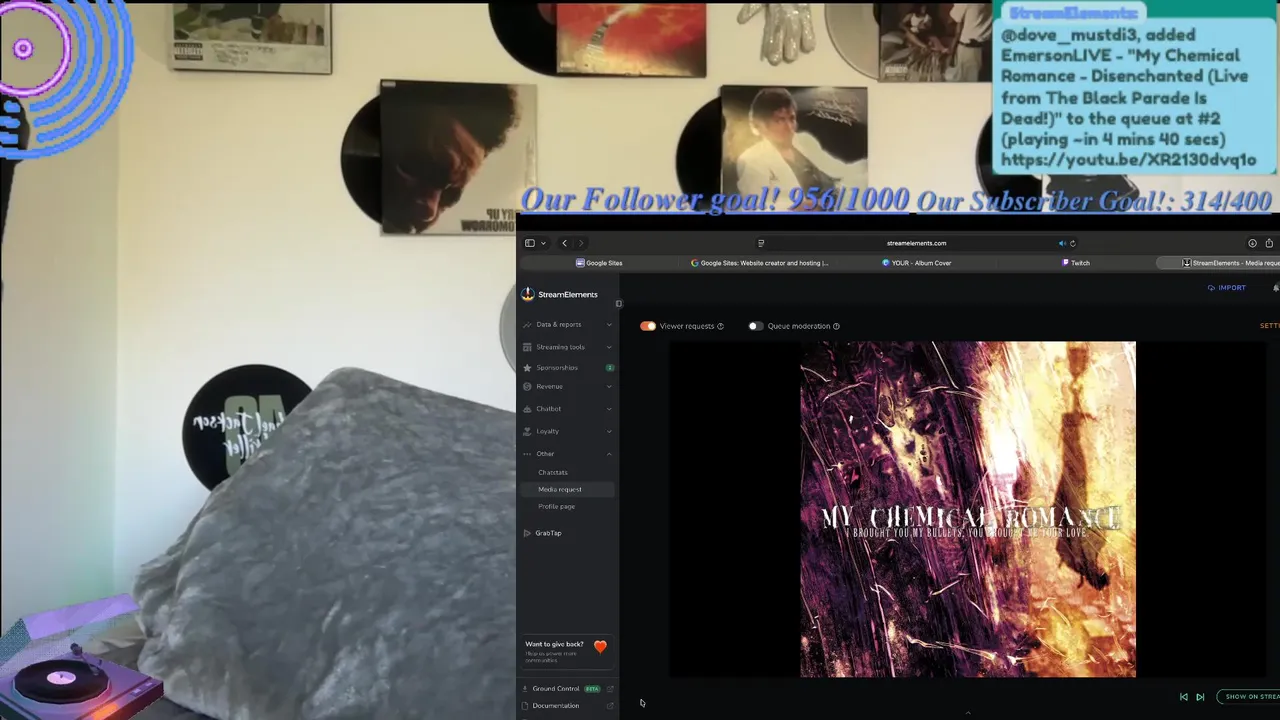
Task: Click the Sponsorships count badge
Action: click(610, 368)
